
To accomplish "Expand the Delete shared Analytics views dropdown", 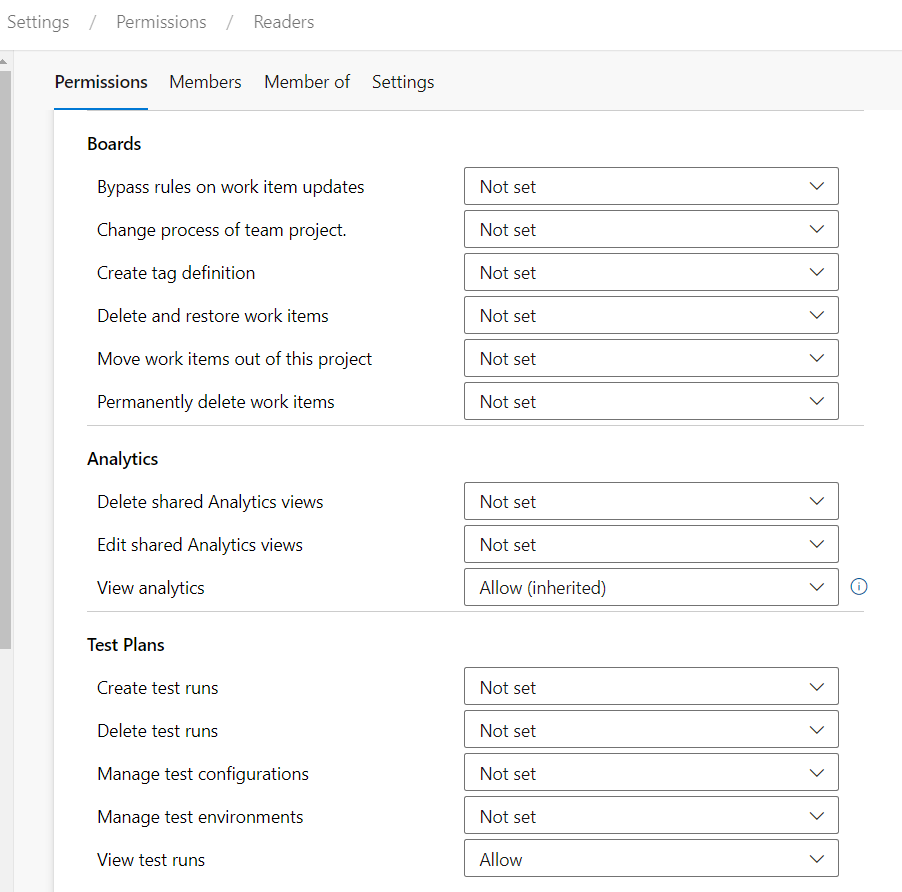I will click(651, 502).
